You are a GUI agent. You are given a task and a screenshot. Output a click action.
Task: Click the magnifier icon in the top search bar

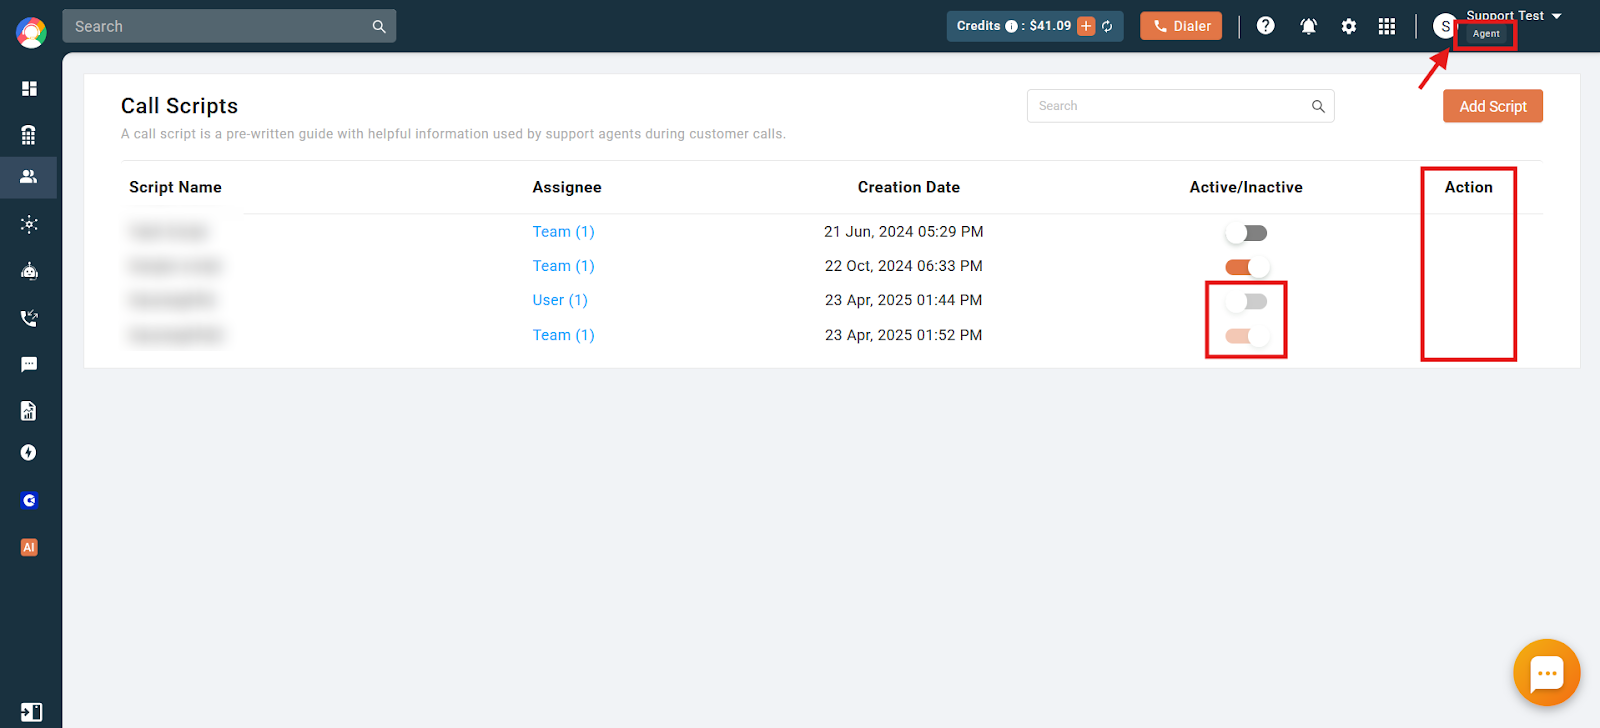379,27
